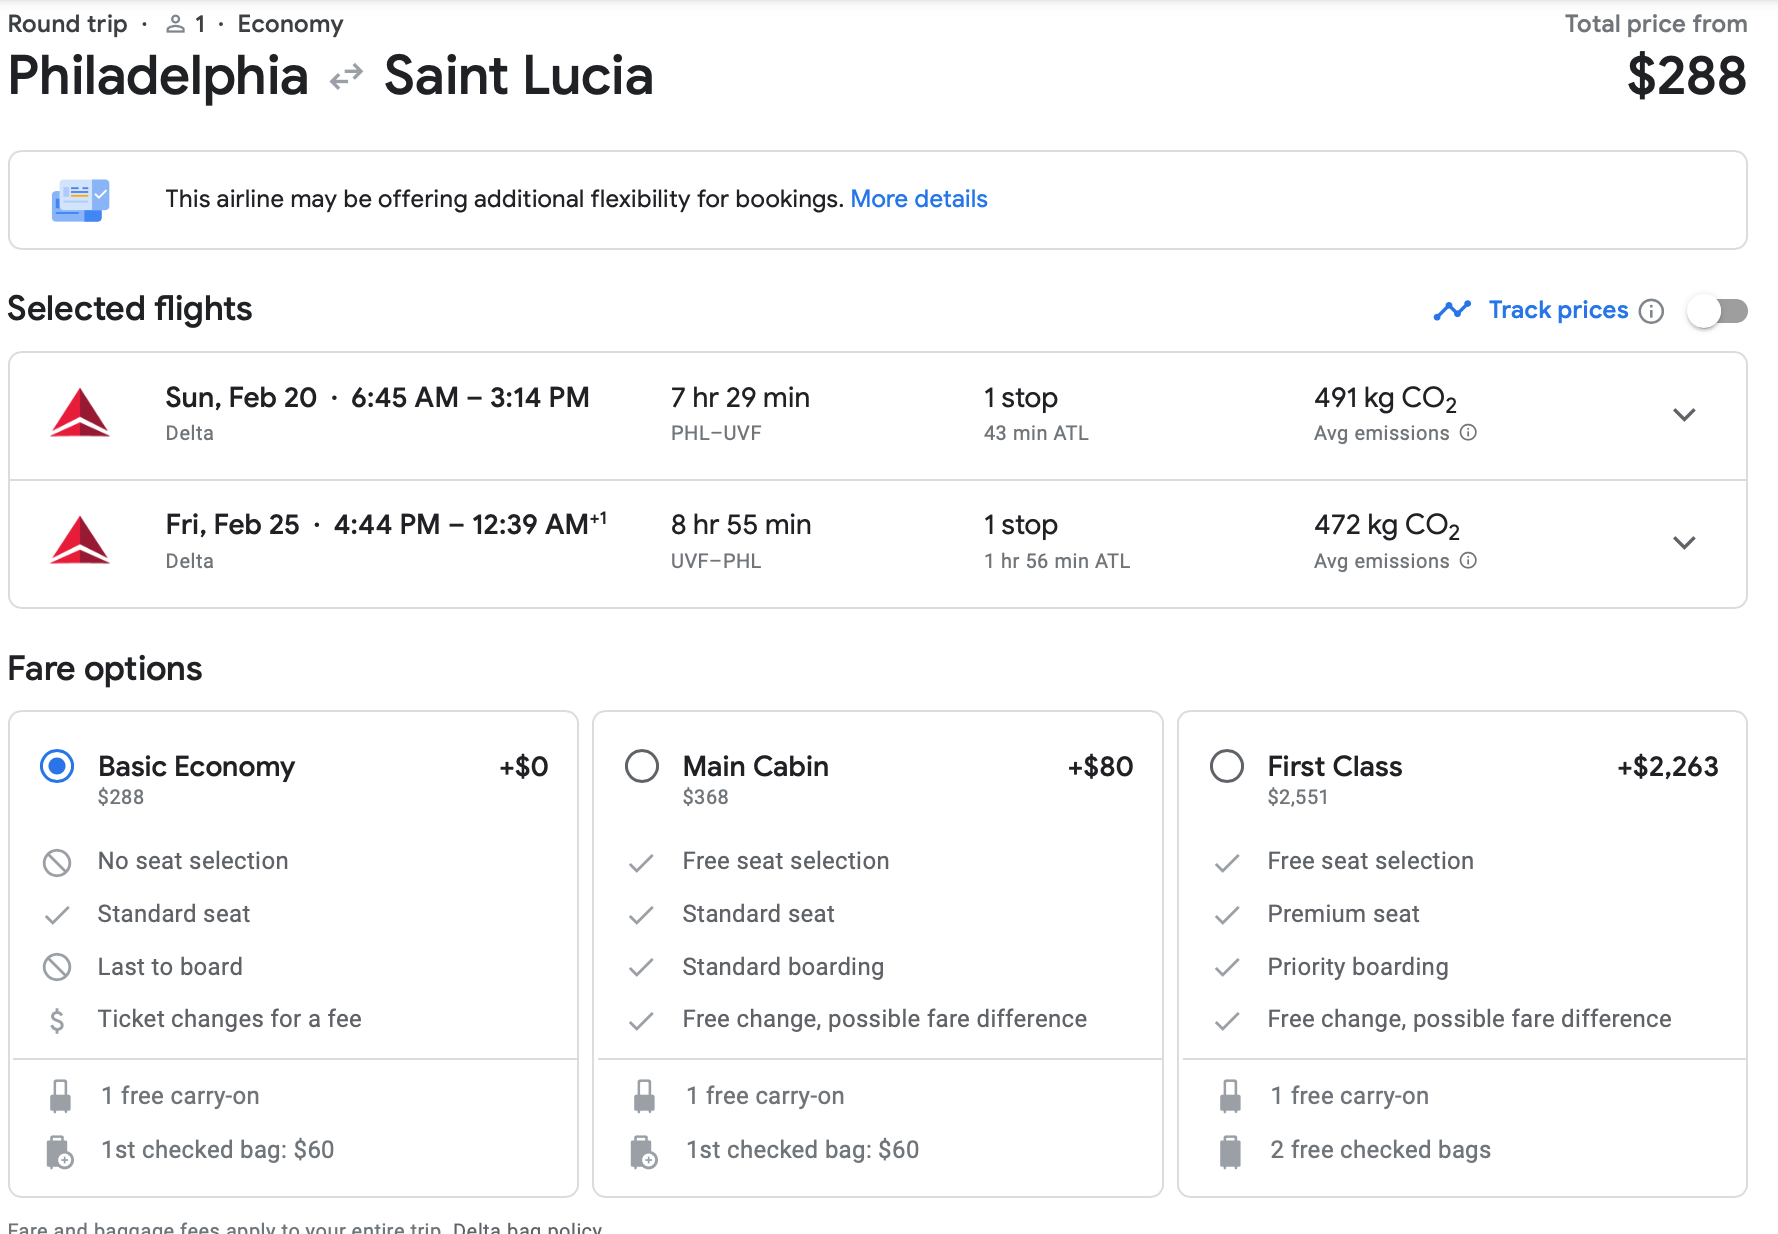Click the no seat selection prohibited icon
The height and width of the screenshot is (1234, 1778).
57,862
